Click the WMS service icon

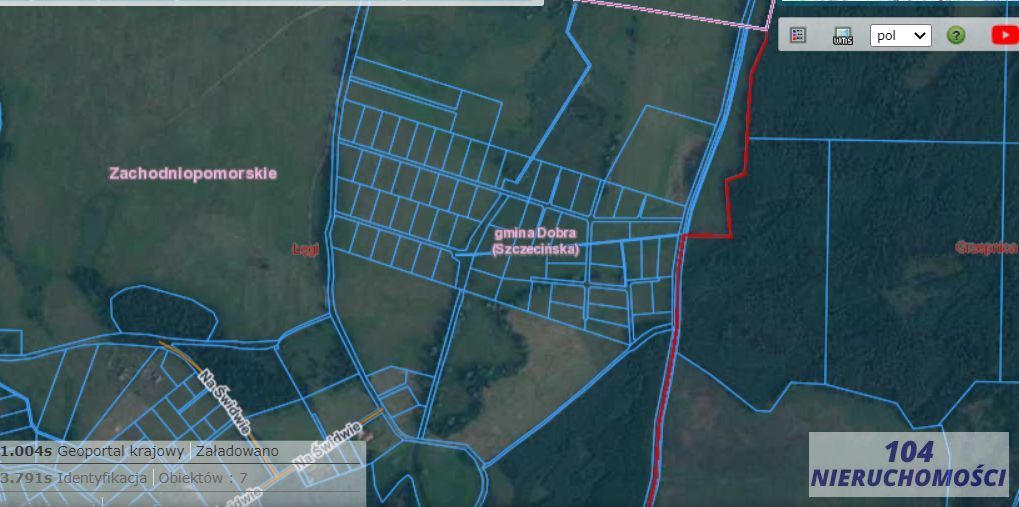point(843,36)
